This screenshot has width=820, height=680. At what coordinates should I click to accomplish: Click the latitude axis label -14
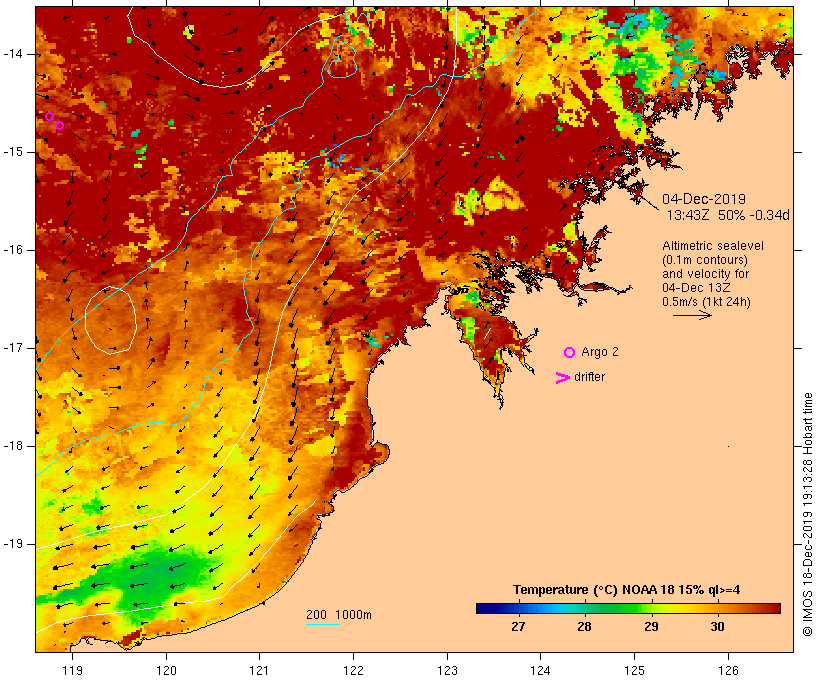(12, 54)
